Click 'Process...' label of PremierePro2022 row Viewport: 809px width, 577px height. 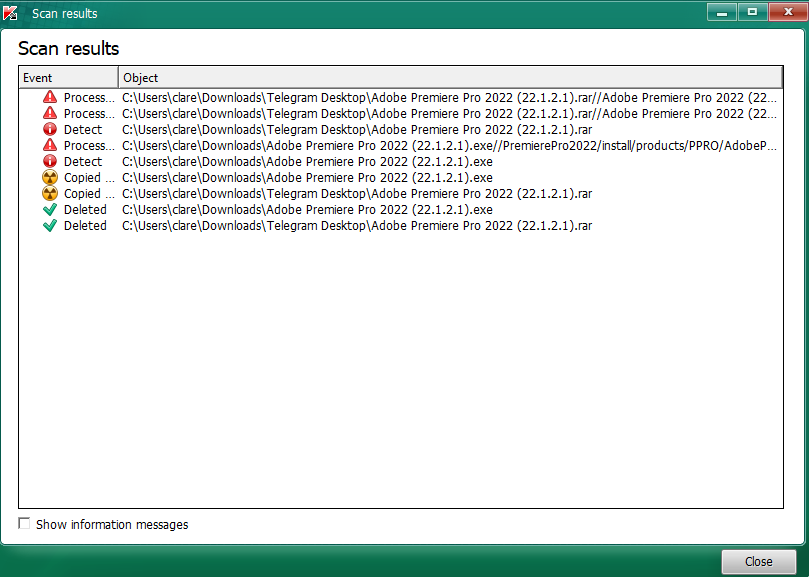(89, 146)
